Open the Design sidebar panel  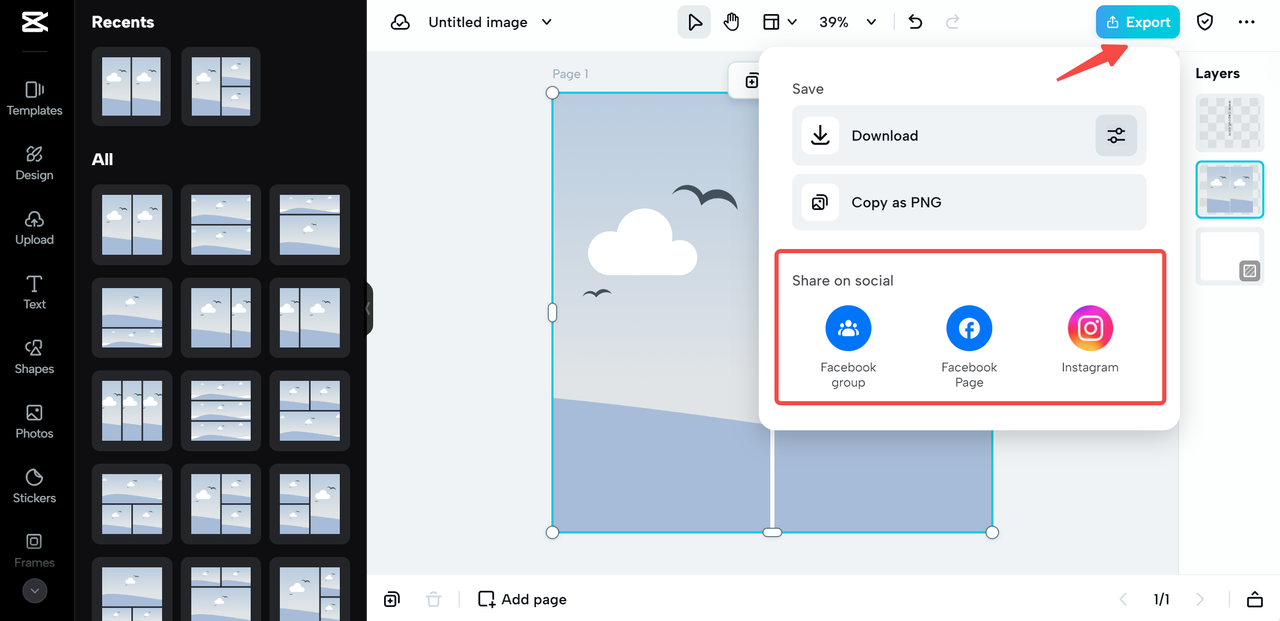(34, 163)
